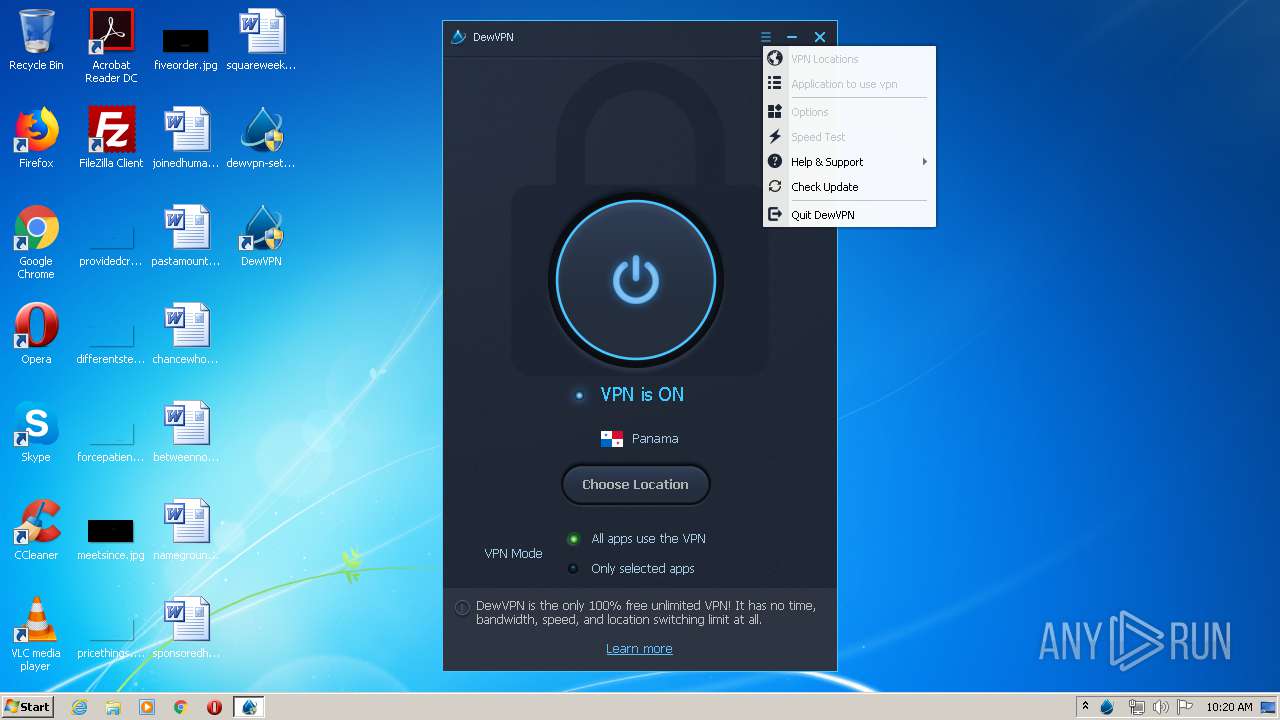Click the large VPN power button
1280x720 pixels.
636,281
